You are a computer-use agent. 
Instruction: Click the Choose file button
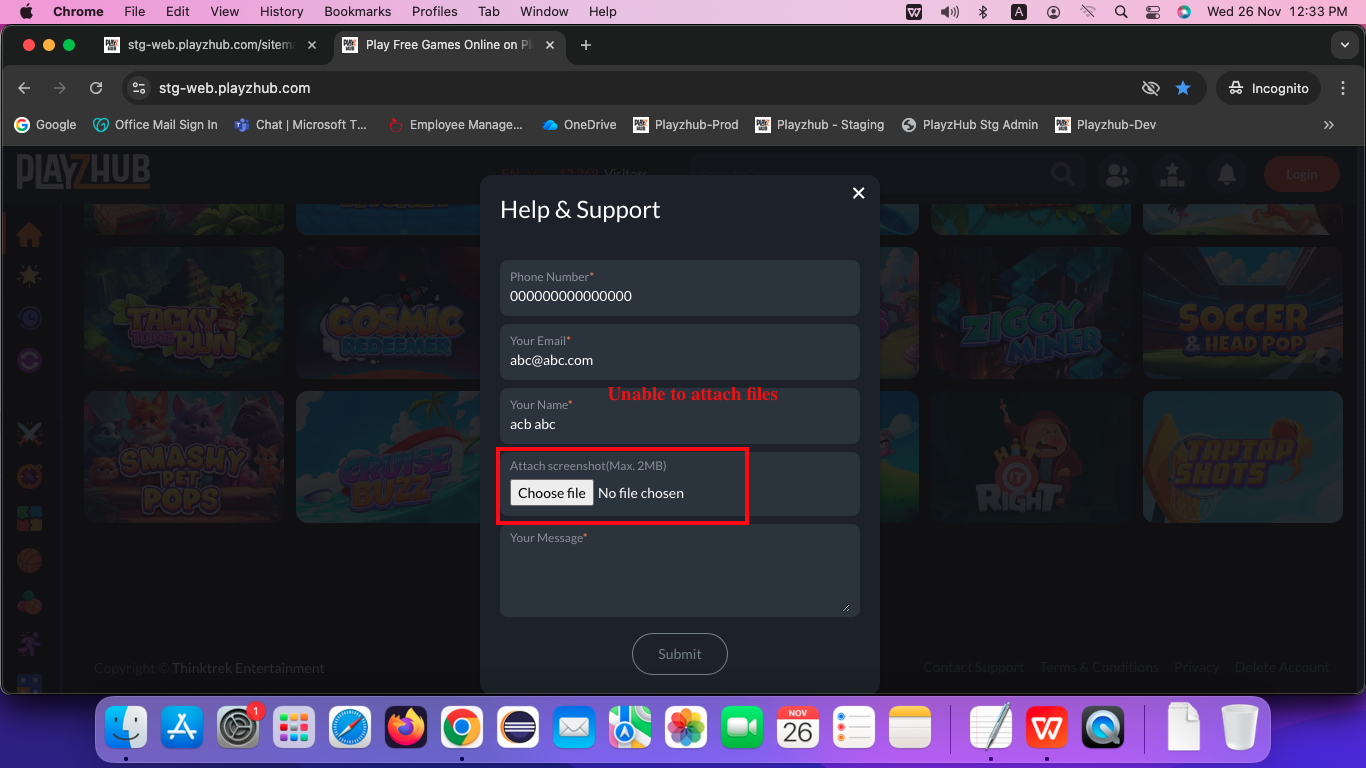tap(552, 493)
